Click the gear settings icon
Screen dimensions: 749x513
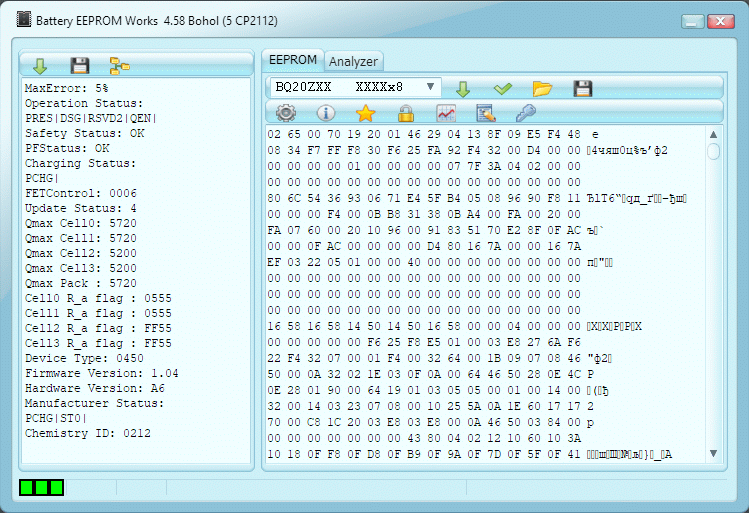pos(286,113)
